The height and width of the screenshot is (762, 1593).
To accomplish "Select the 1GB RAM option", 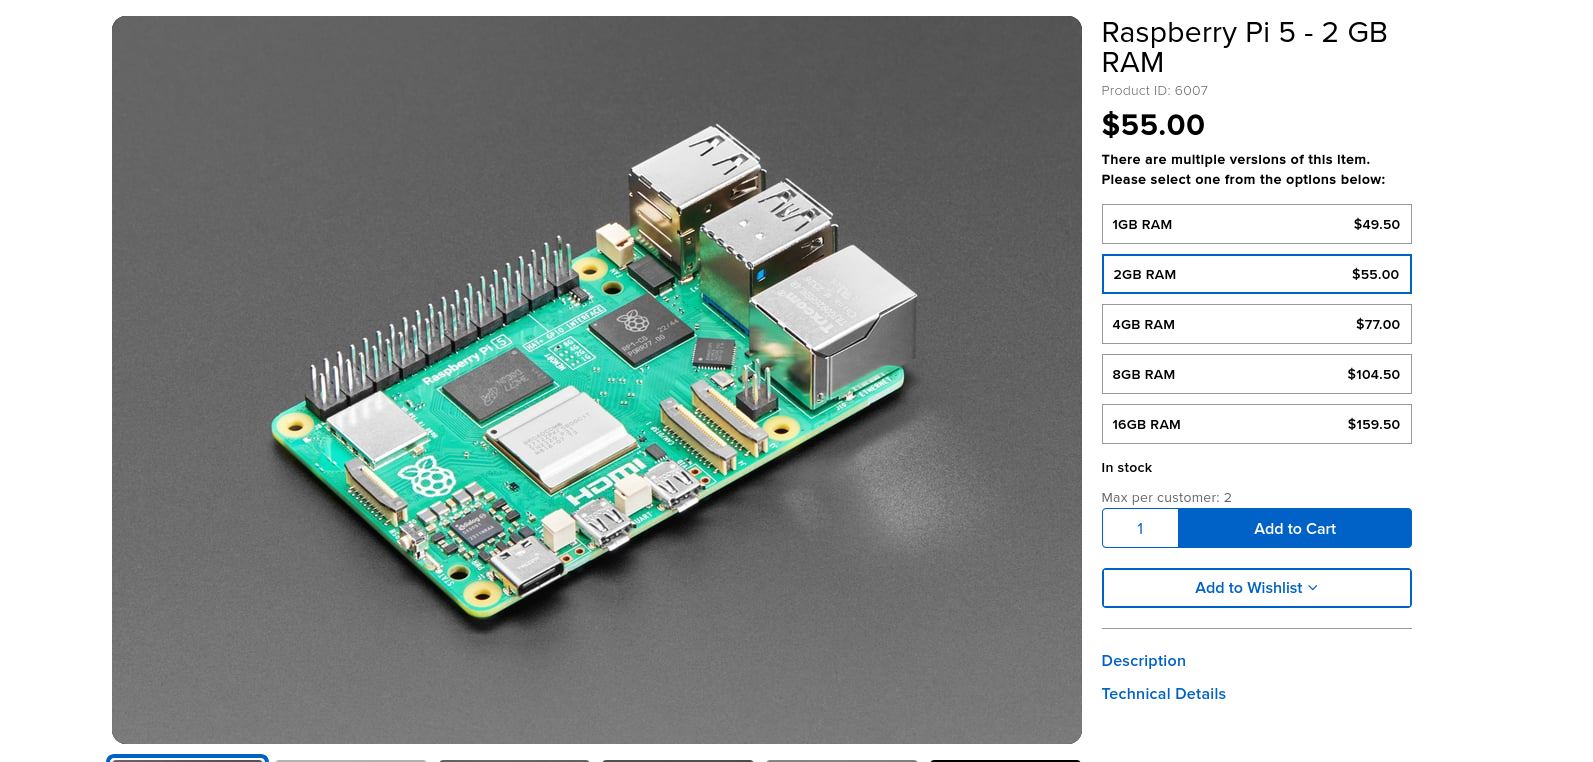I will [1256, 224].
